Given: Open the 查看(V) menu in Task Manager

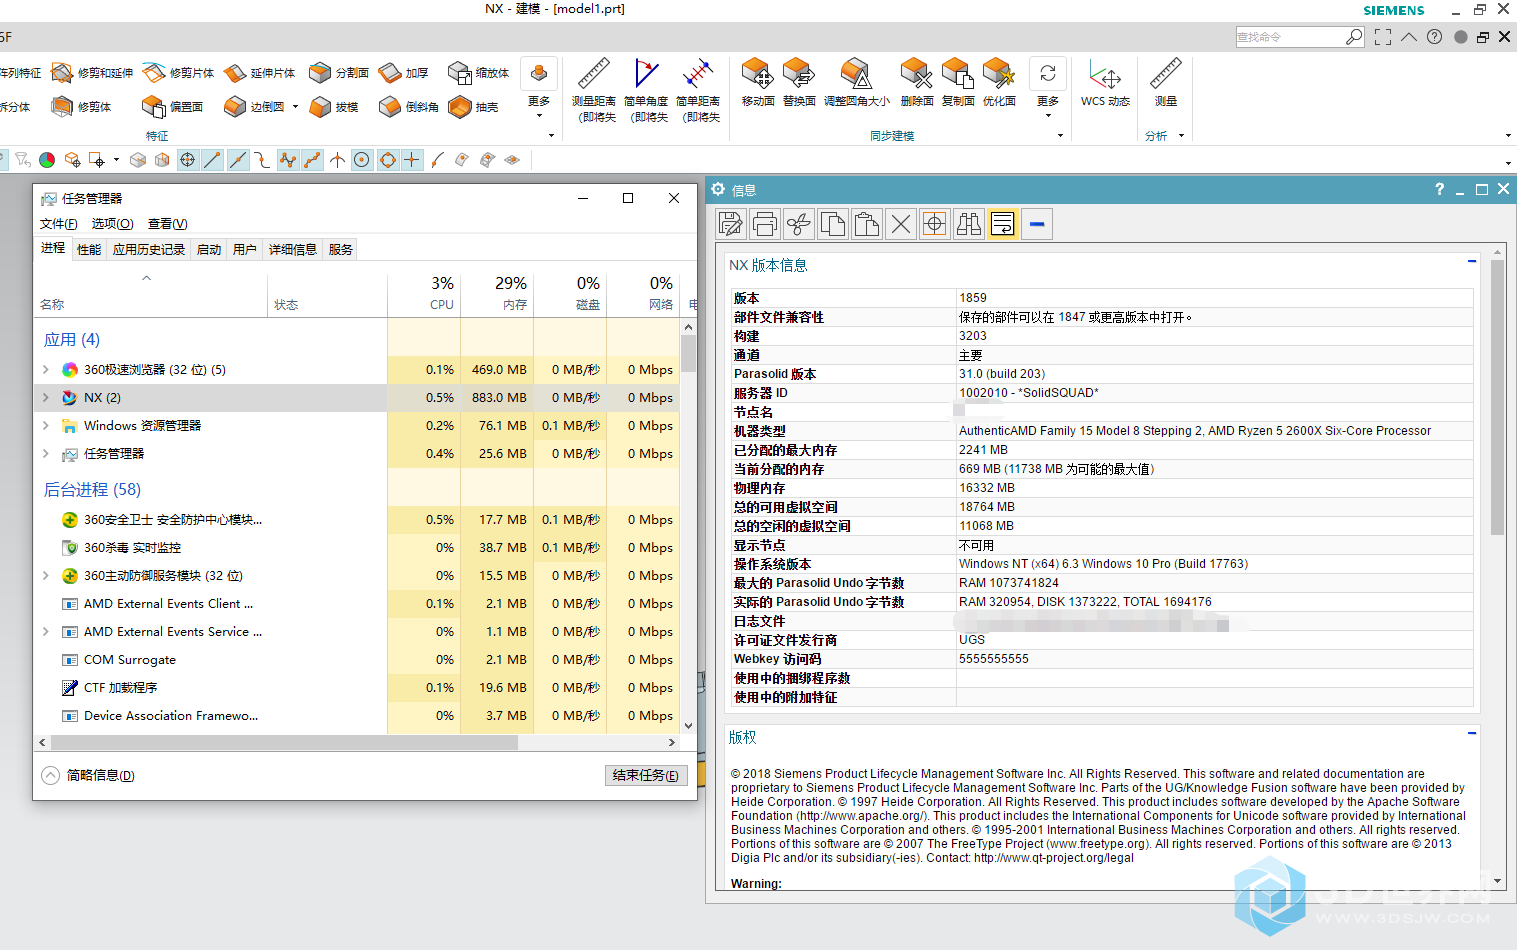Looking at the screenshot, I should pyautogui.click(x=167, y=224).
